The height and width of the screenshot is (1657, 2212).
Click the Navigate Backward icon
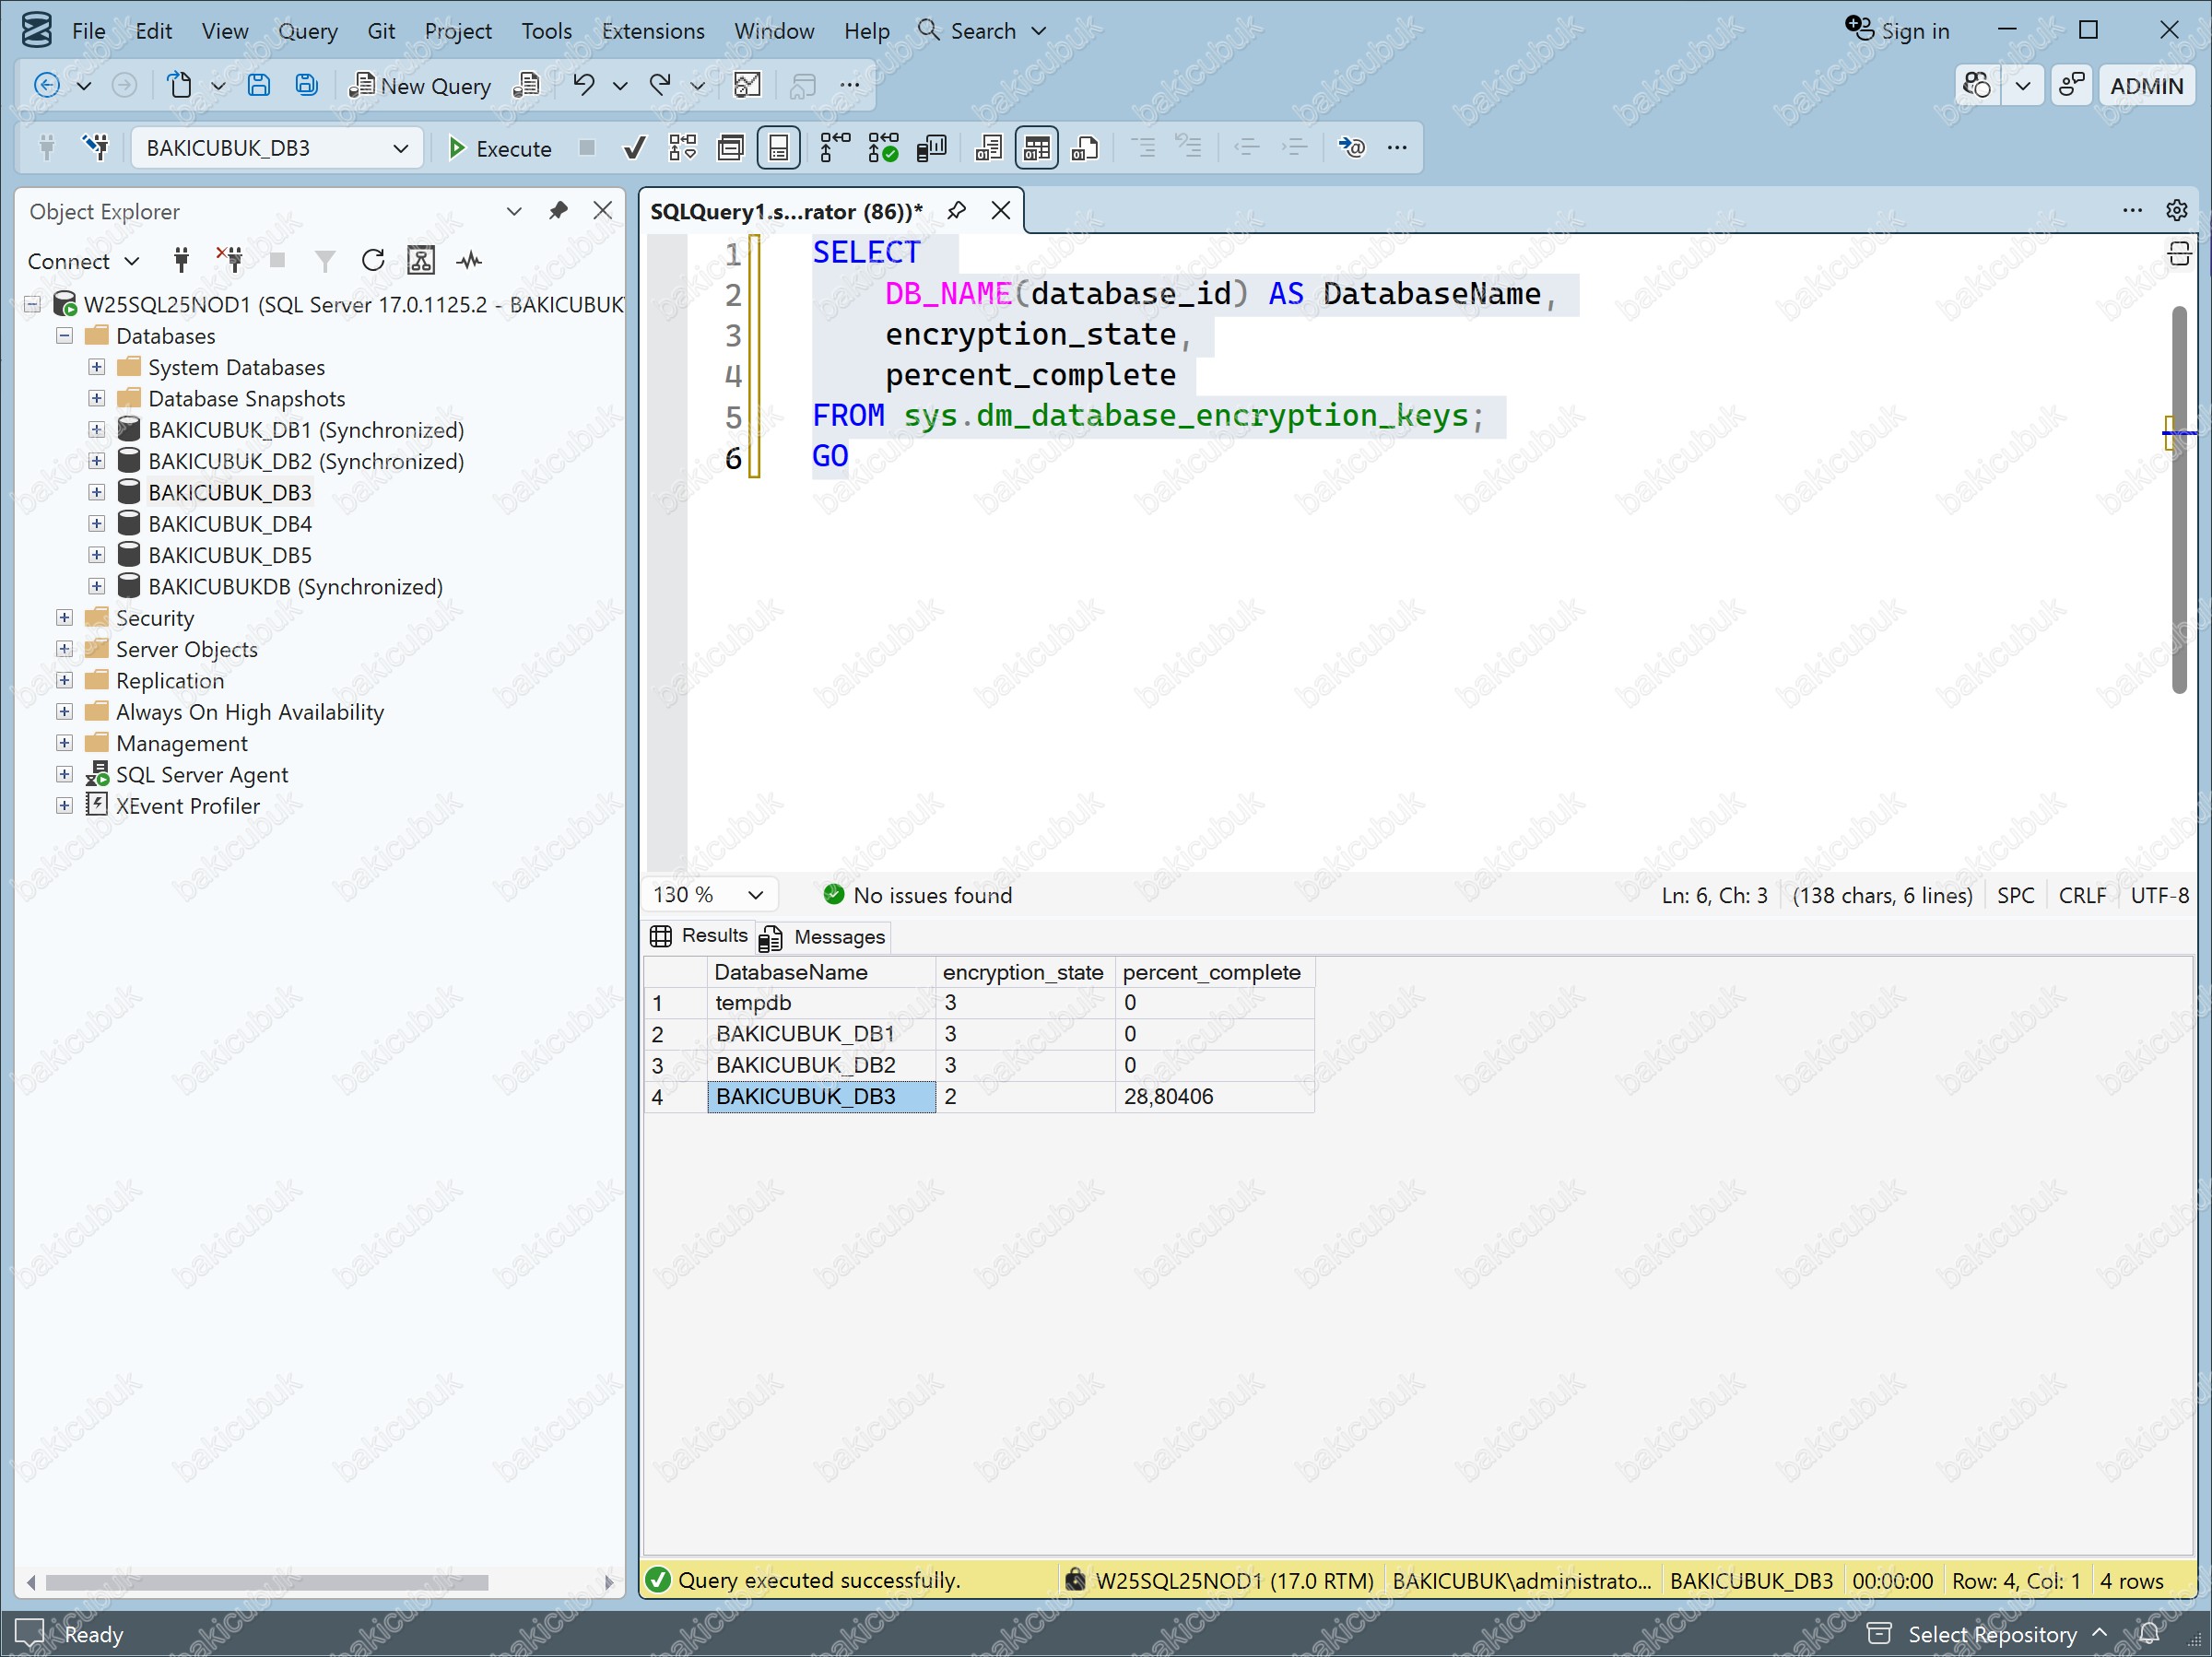pos(46,85)
